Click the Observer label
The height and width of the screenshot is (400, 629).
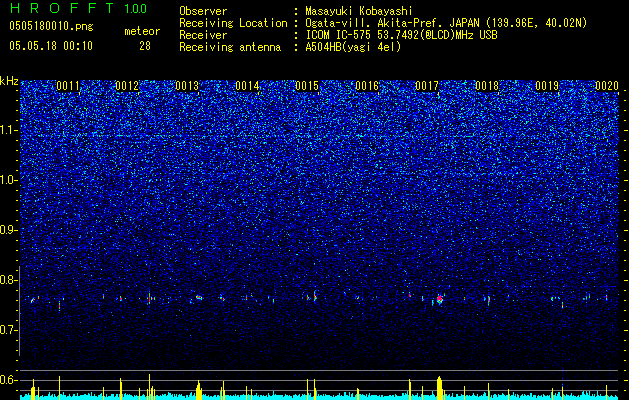pos(203,11)
